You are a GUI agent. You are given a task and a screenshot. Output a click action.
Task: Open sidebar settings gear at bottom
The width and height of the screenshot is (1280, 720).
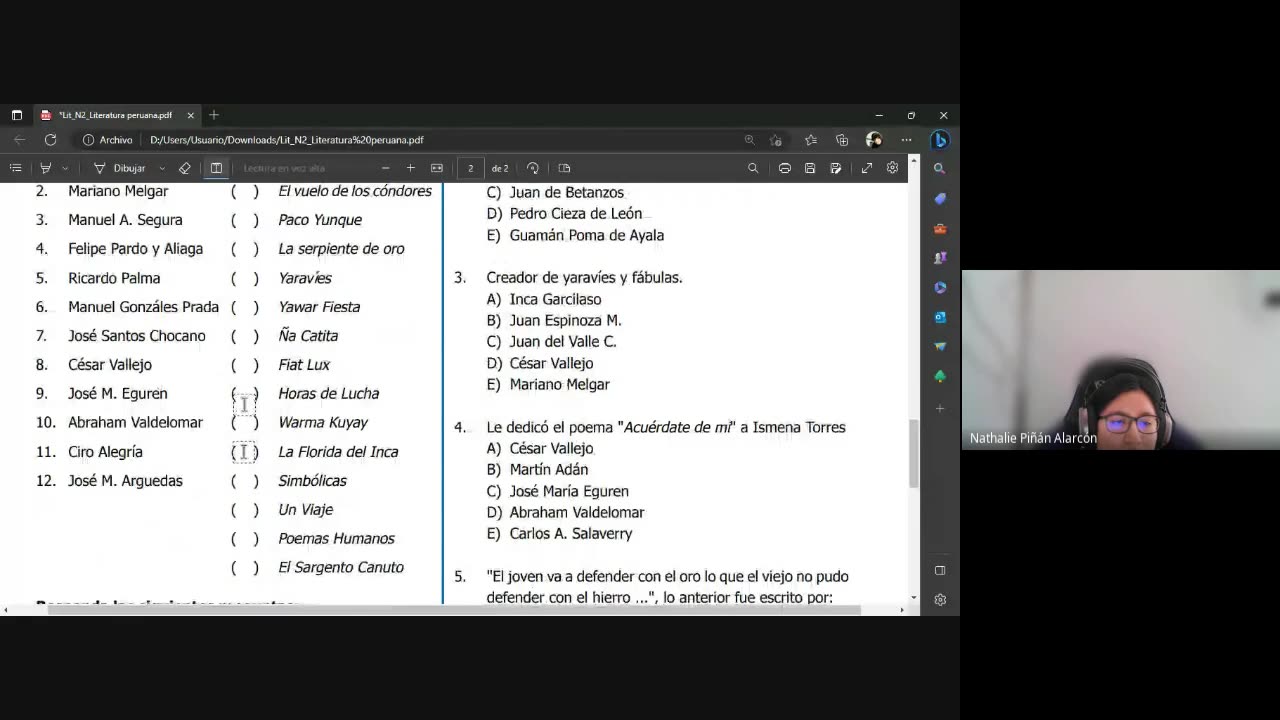click(x=940, y=600)
